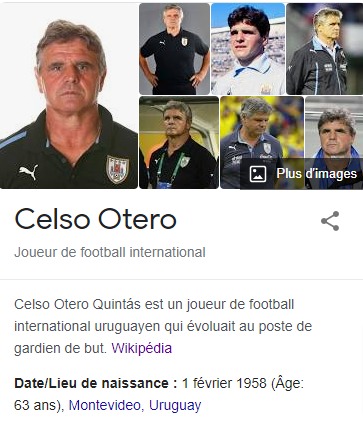Open the photo of him standing, hands on hips

point(174,49)
